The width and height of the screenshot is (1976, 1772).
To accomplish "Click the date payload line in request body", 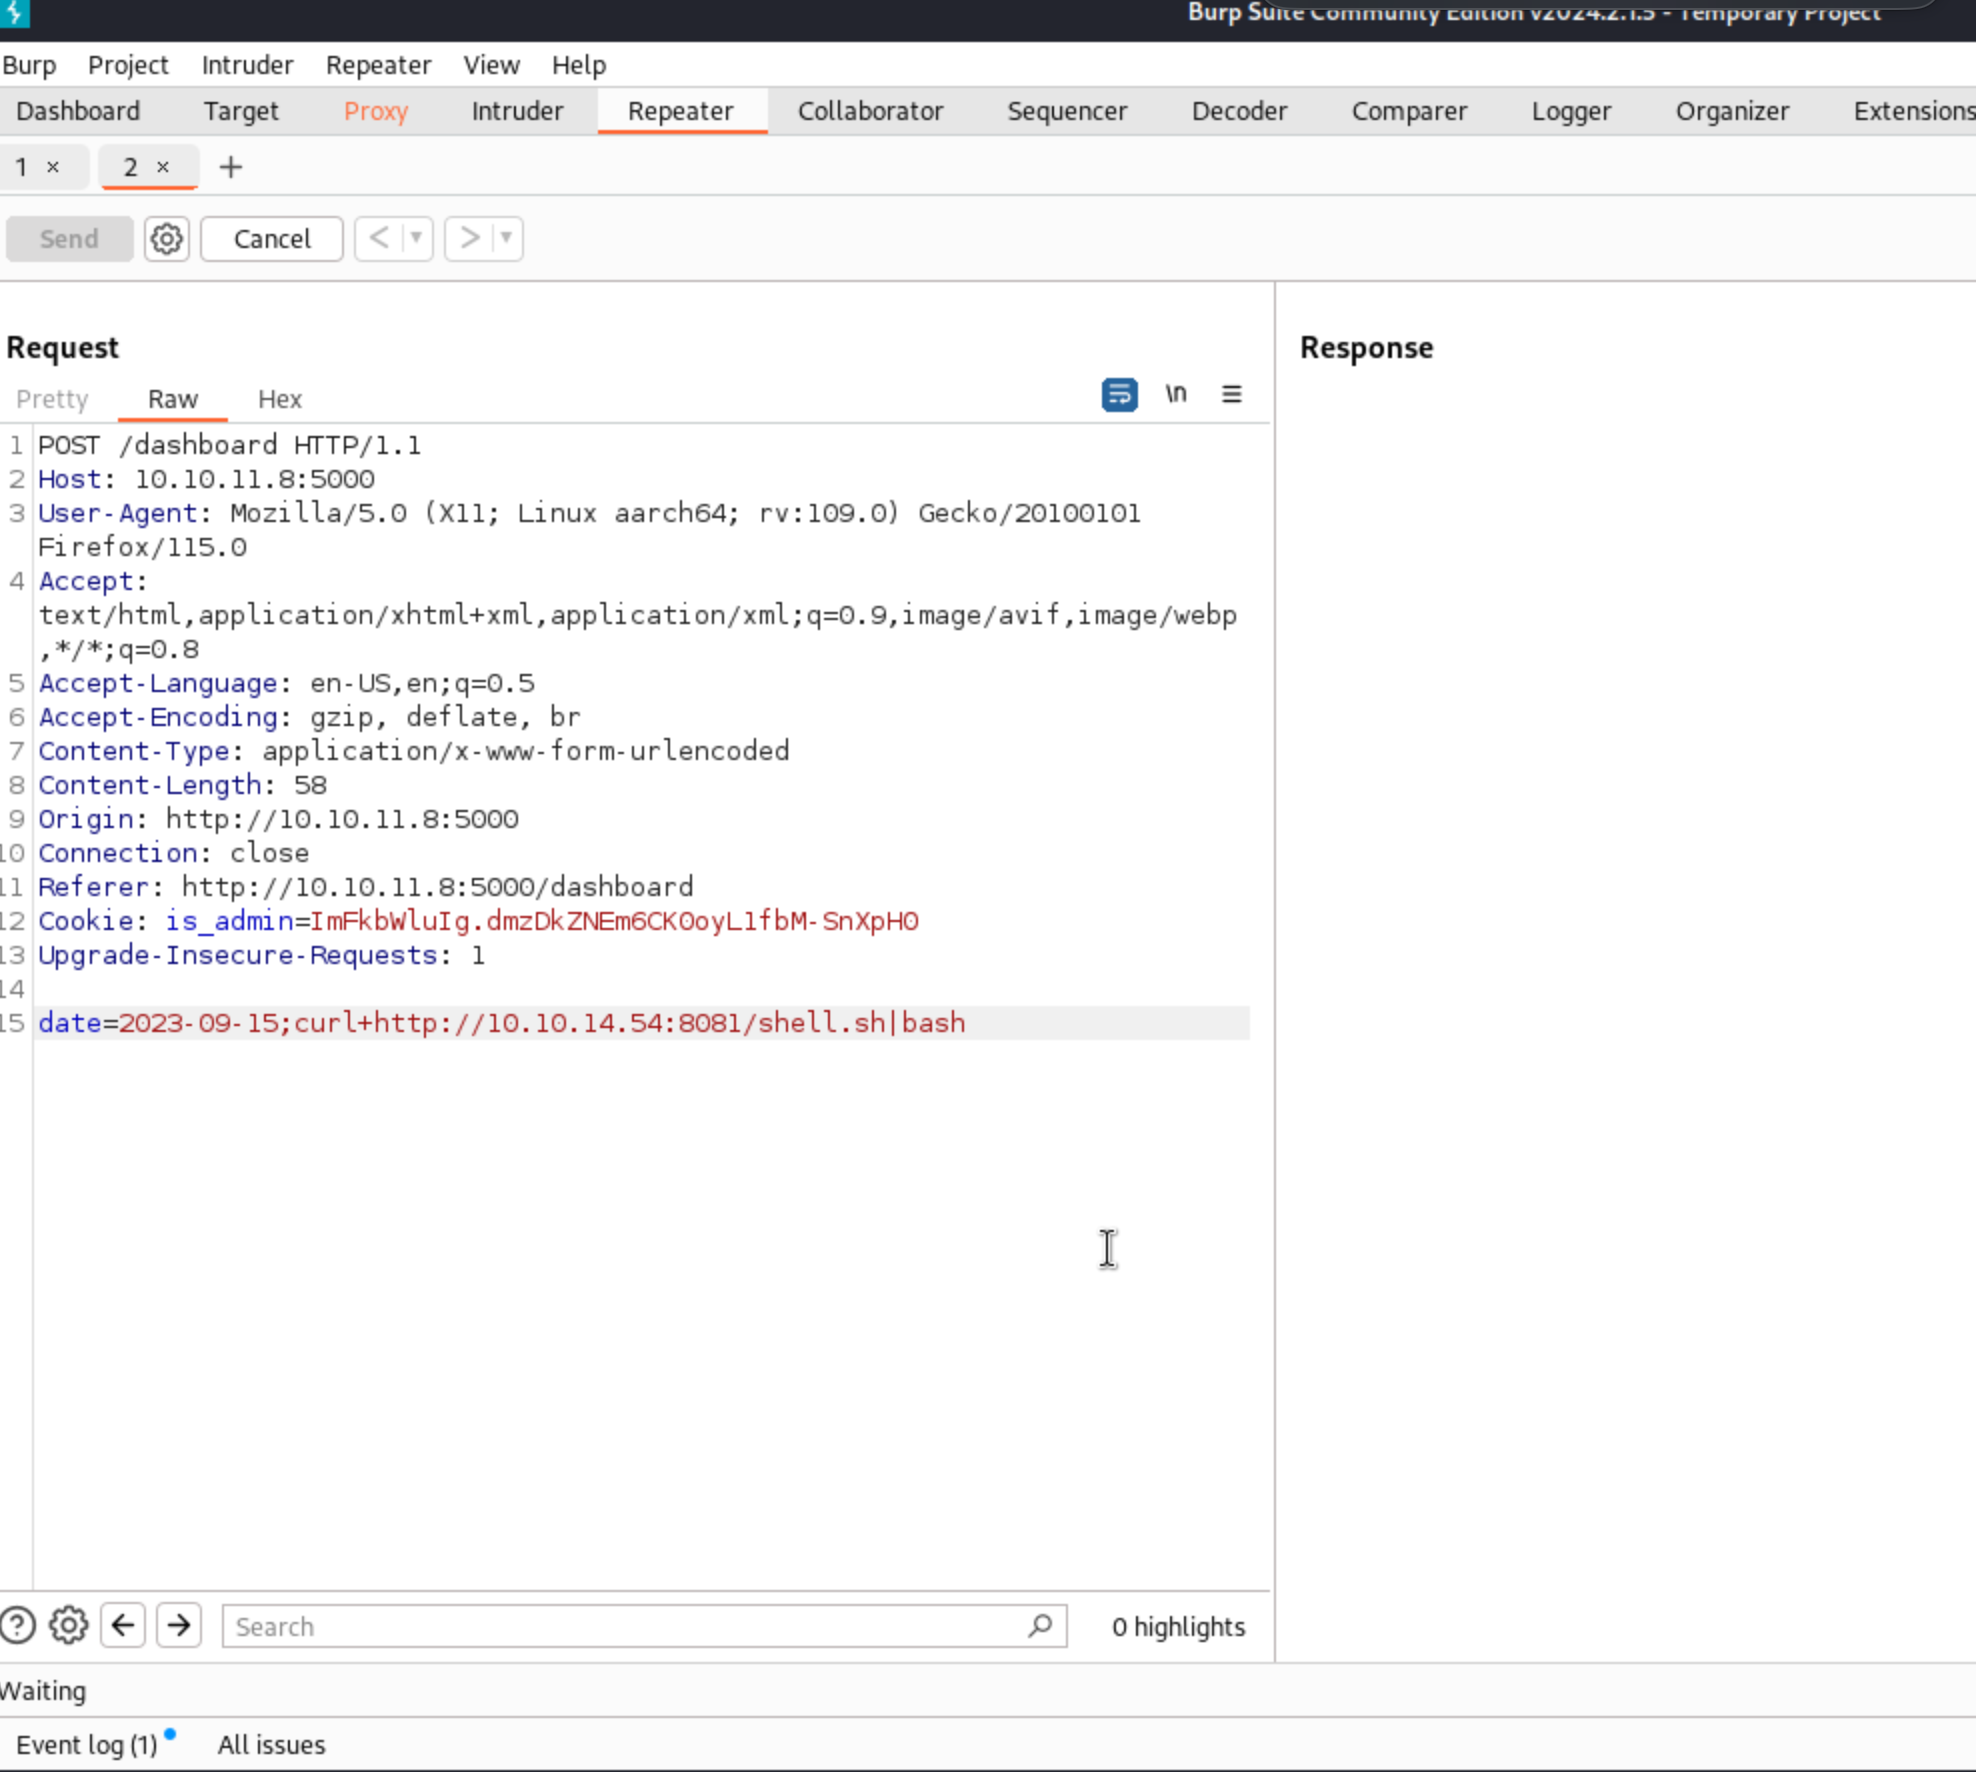I will pos(502,1023).
